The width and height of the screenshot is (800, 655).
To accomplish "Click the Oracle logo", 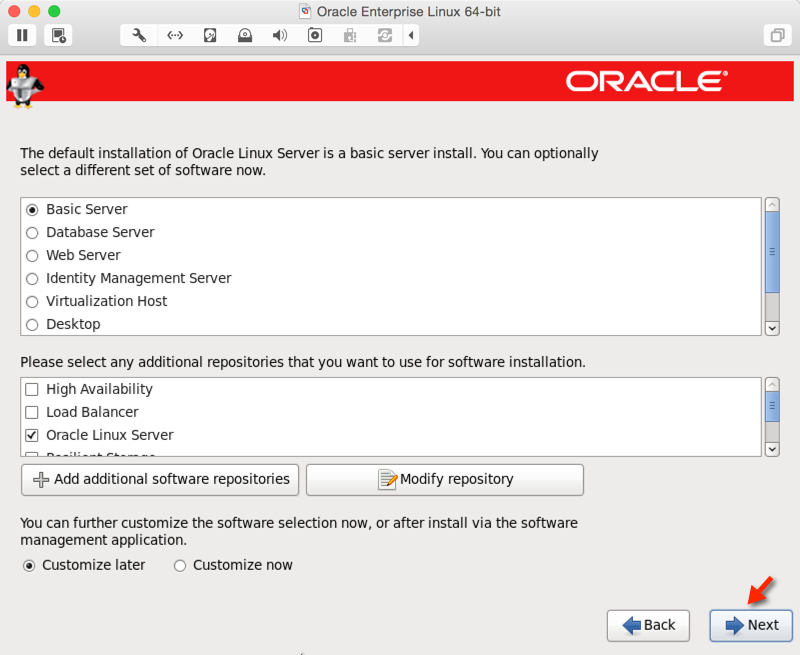I will (x=646, y=82).
